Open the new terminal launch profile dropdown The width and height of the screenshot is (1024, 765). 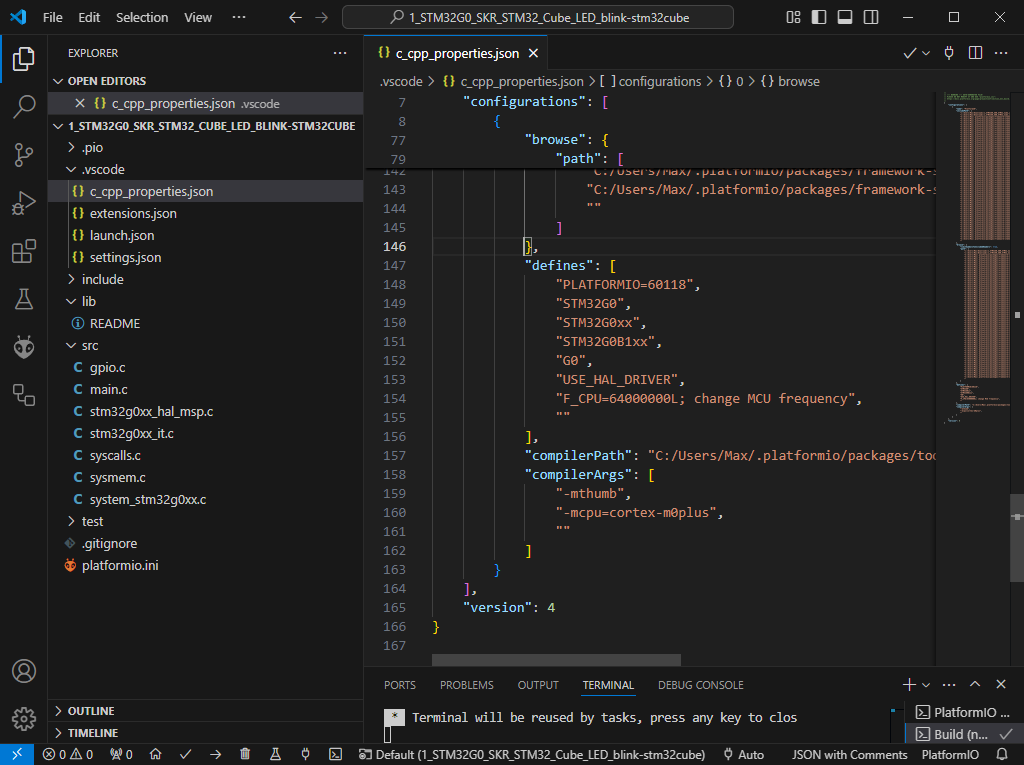(926, 685)
